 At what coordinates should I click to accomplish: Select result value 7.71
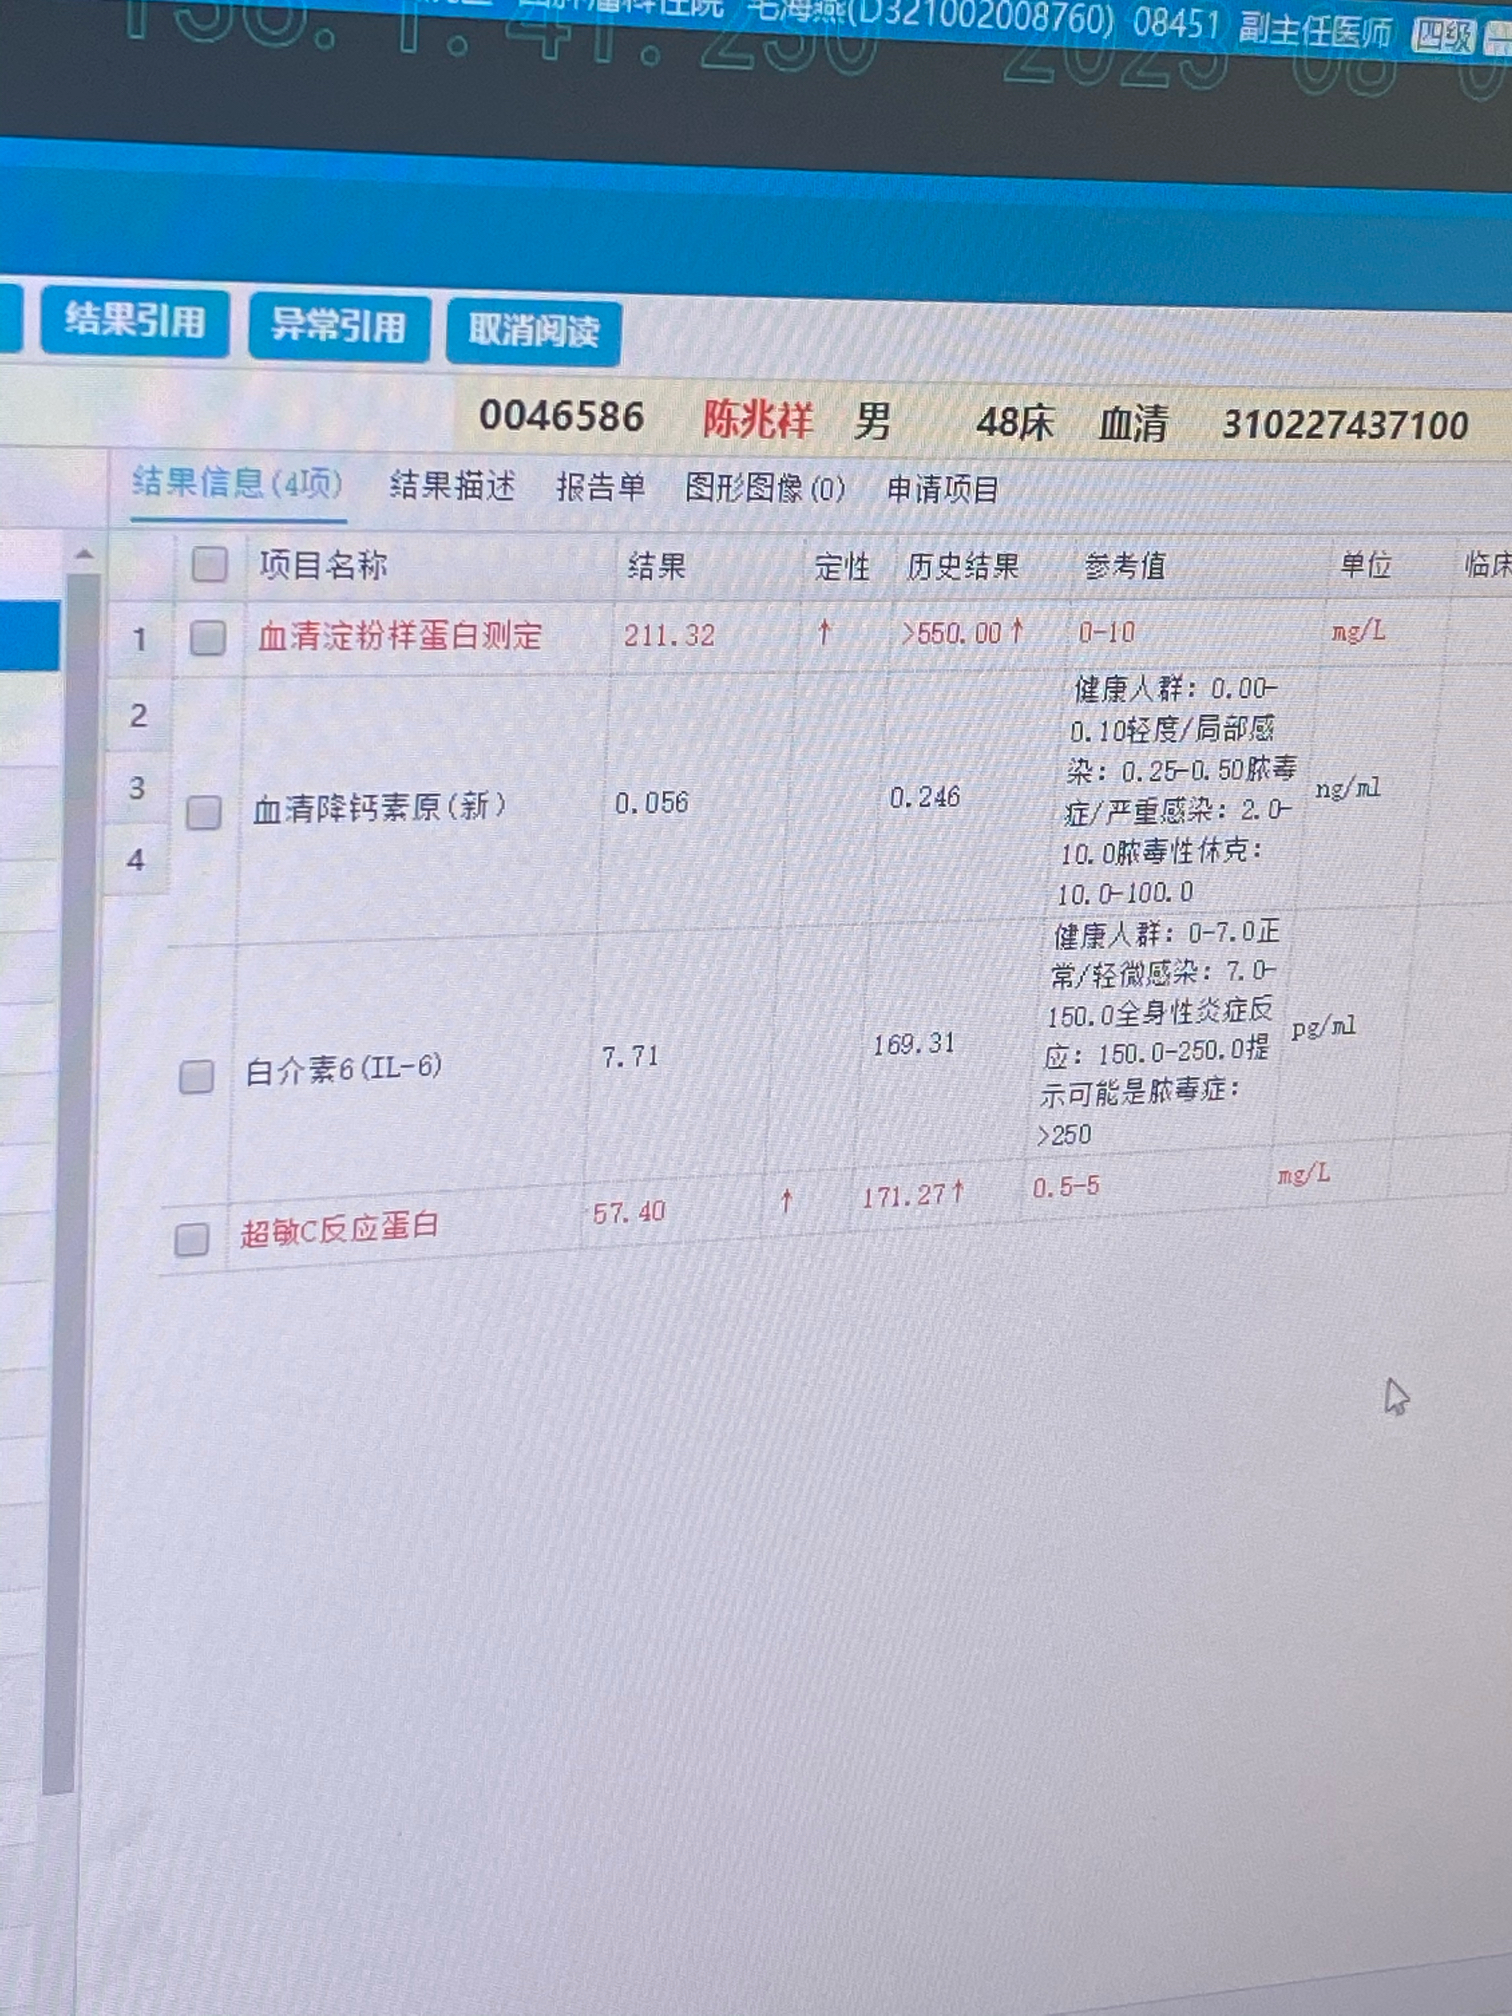(x=630, y=1057)
